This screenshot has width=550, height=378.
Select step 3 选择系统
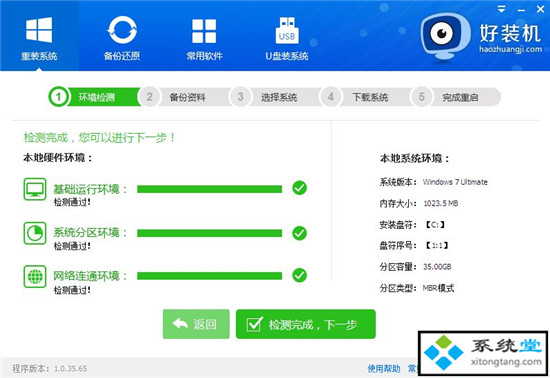point(276,97)
